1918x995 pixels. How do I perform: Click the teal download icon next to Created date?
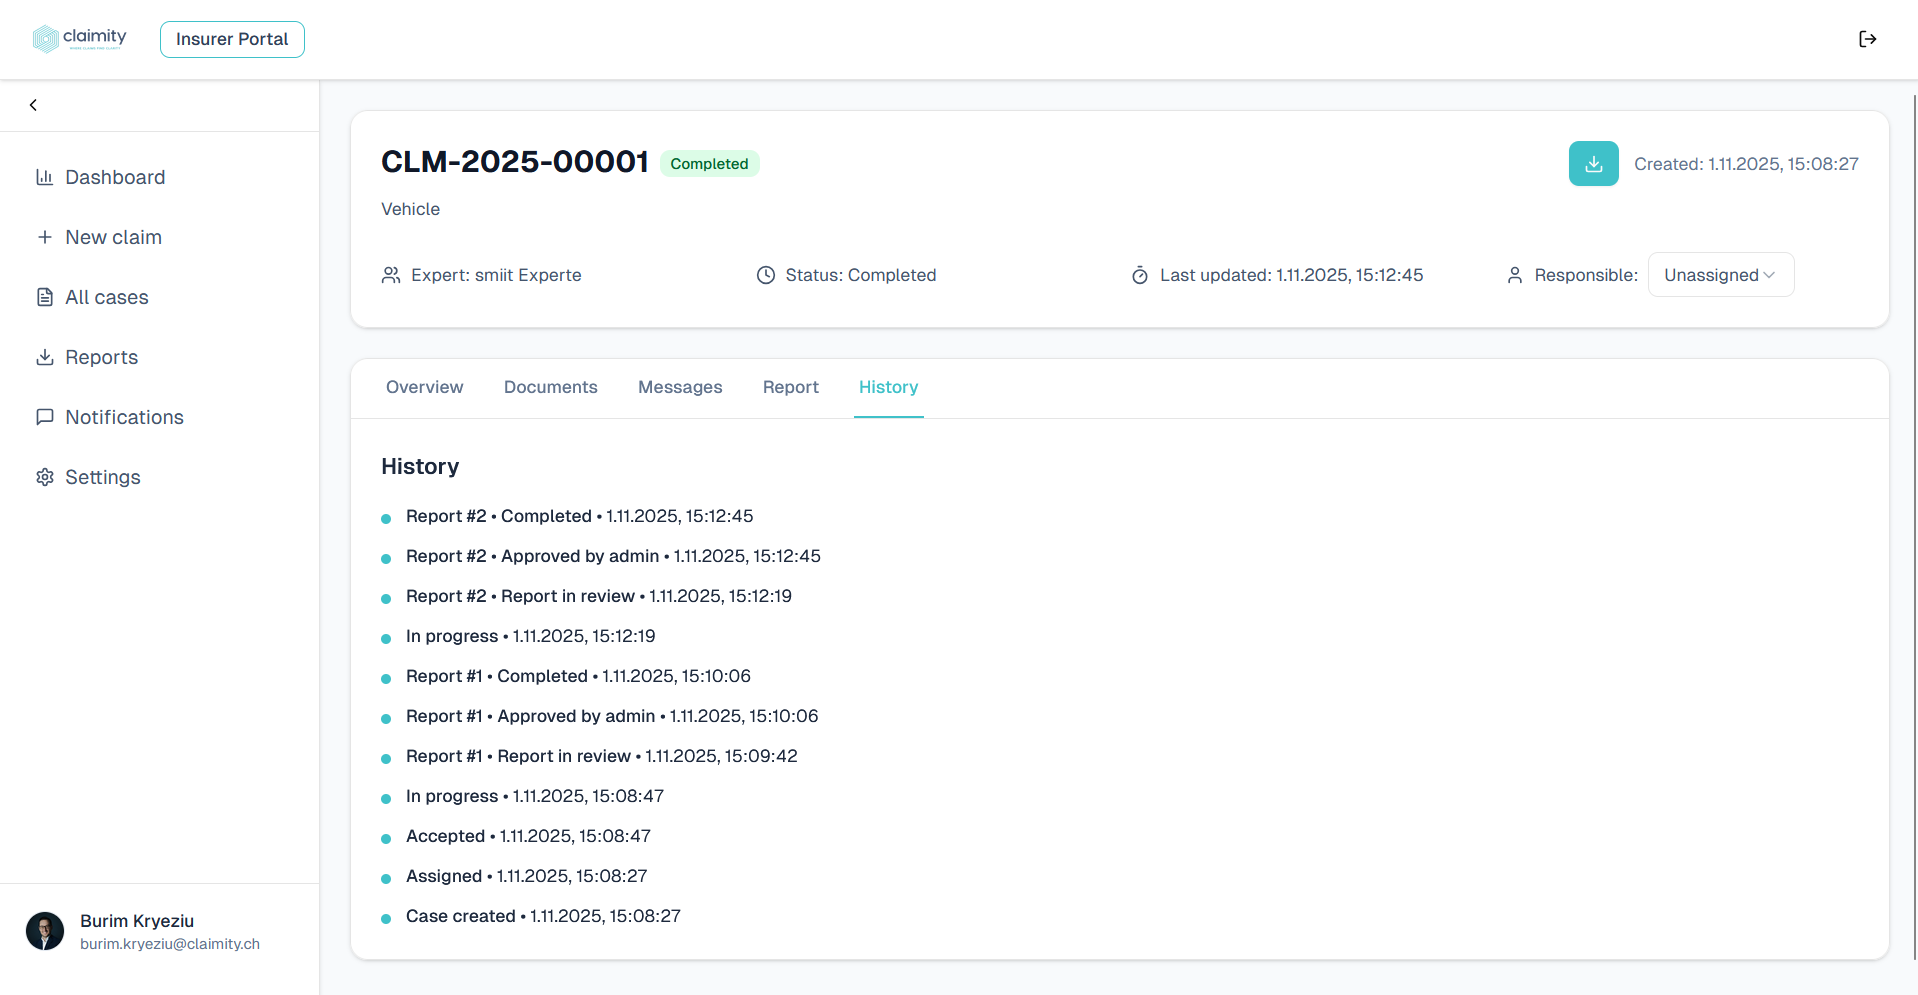coord(1593,163)
